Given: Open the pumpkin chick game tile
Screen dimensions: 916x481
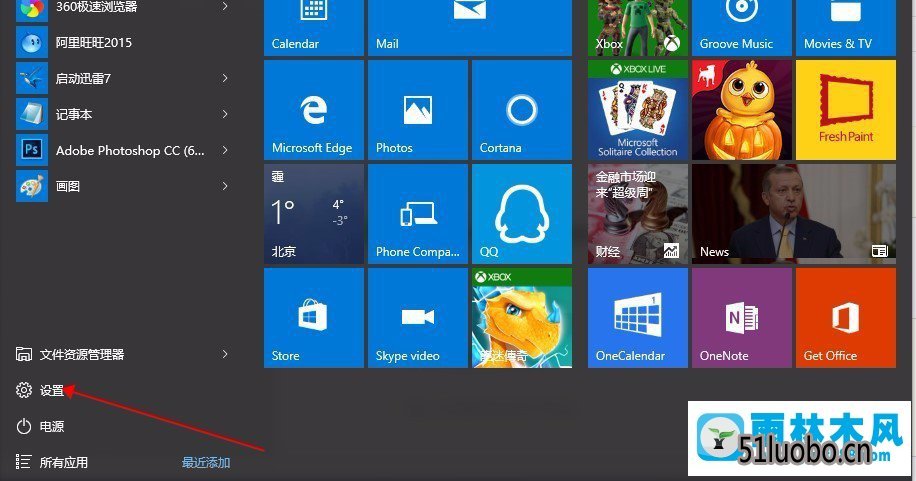Looking at the screenshot, I should pyautogui.click(x=742, y=110).
